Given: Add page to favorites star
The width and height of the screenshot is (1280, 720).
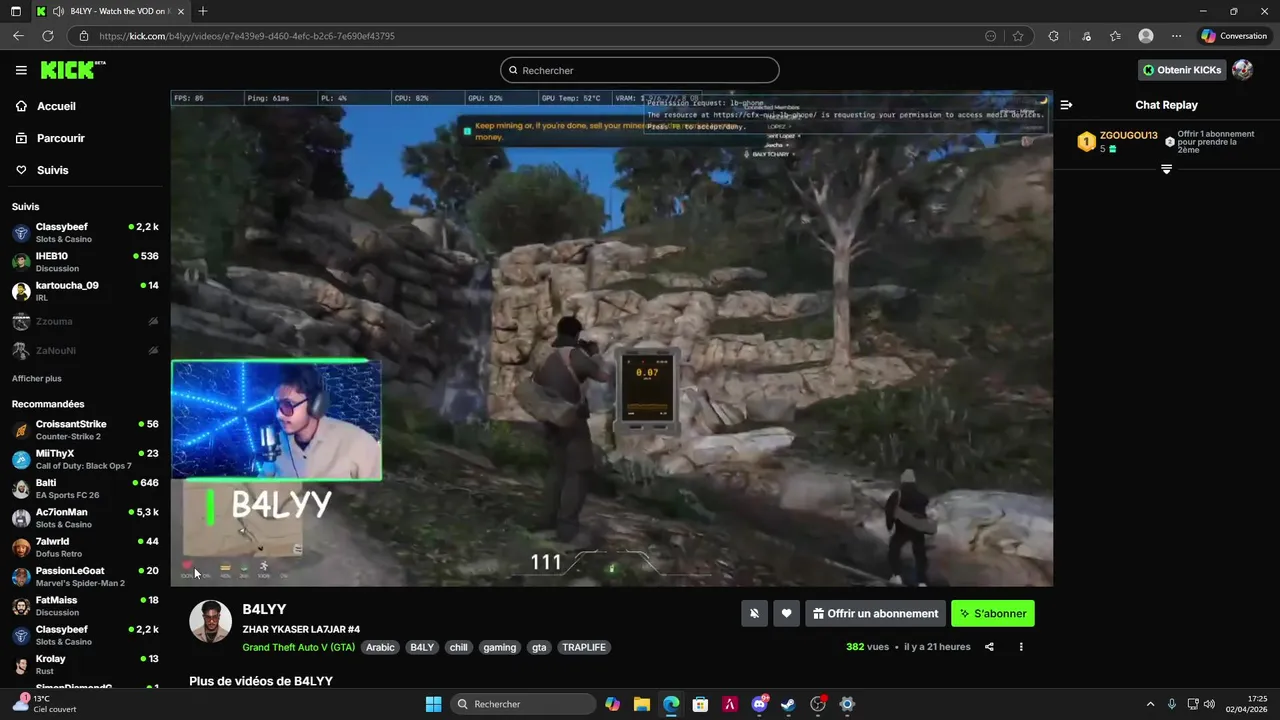Looking at the screenshot, I should pyautogui.click(x=1018, y=36).
